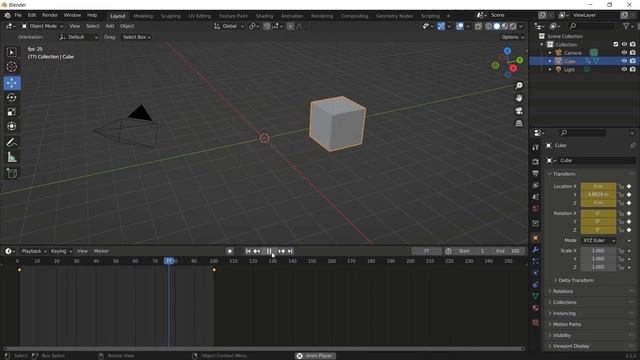Choose the Move tool
The width and height of the screenshot is (640, 360).
(12, 83)
